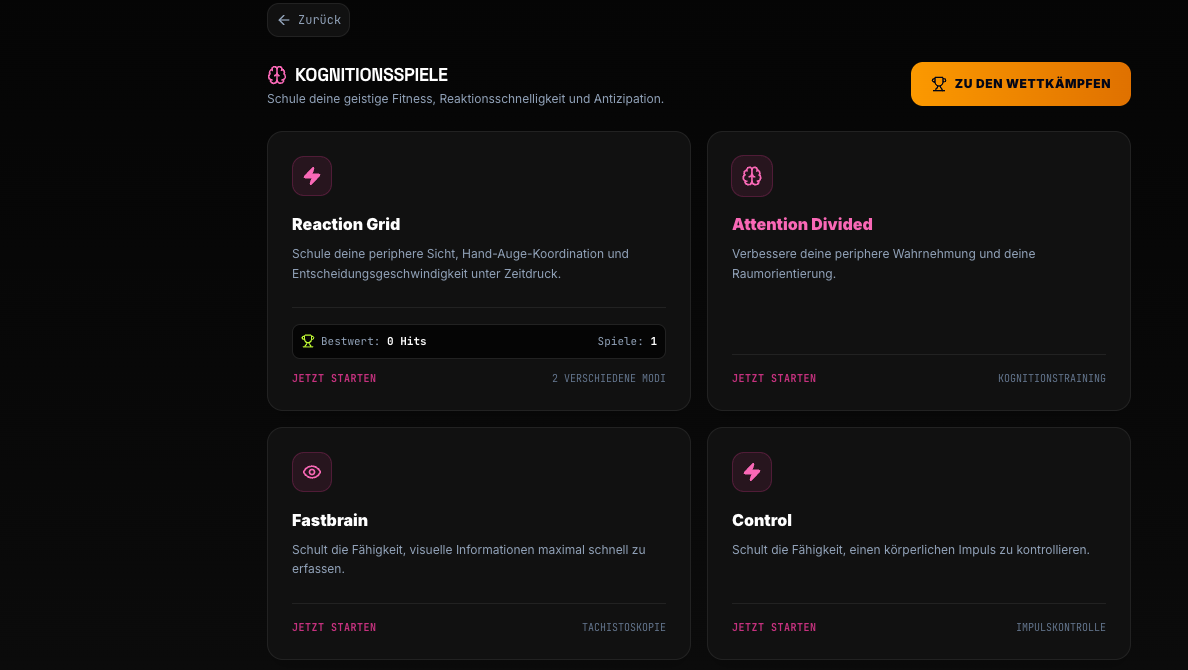The height and width of the screenshot is (670, 1188).
Task: Click the Bestwert 0 Hits stats bar
Action: point(479,342)
